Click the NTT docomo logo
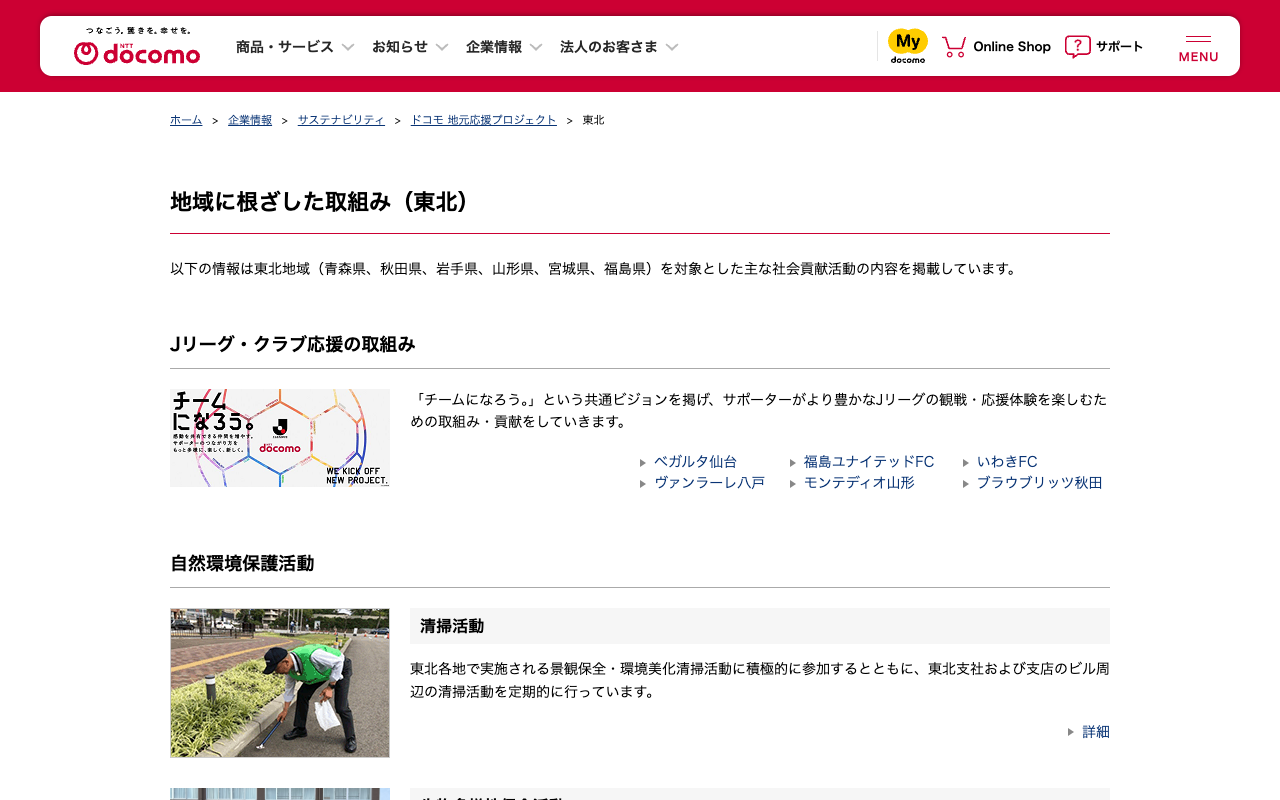The height and width of the screenshot is (800, 1280). click(137, 46)
